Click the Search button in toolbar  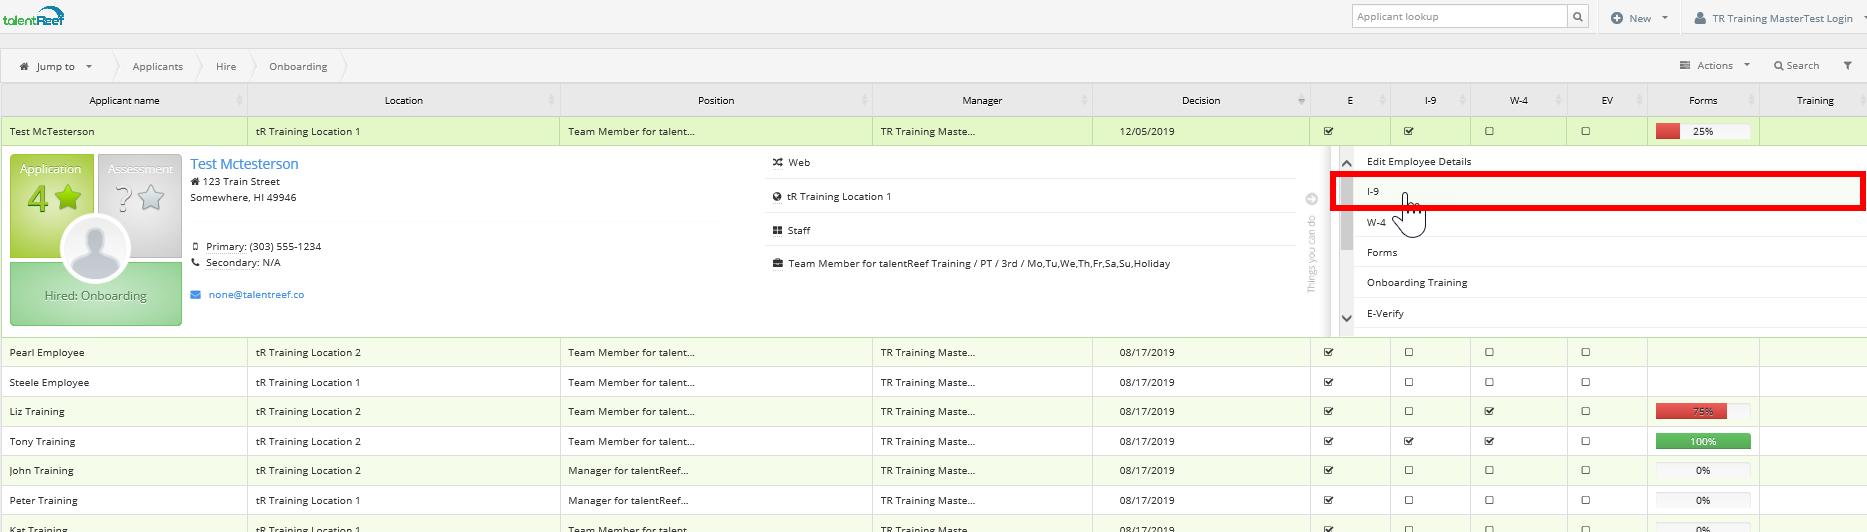(x=1797, y=66)
